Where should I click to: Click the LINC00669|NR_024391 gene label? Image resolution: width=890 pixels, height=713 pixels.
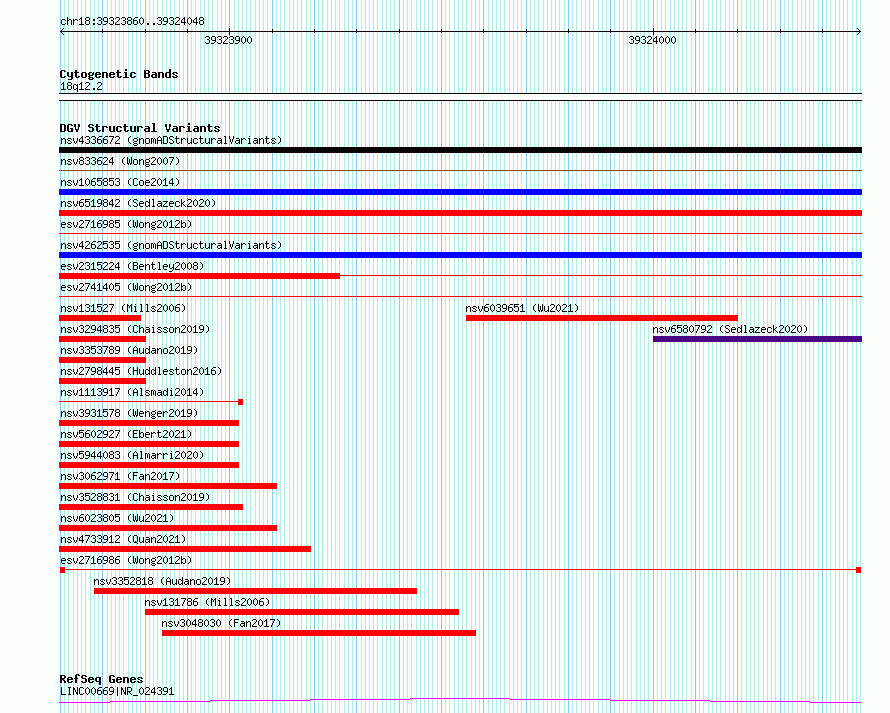[117, 691]
